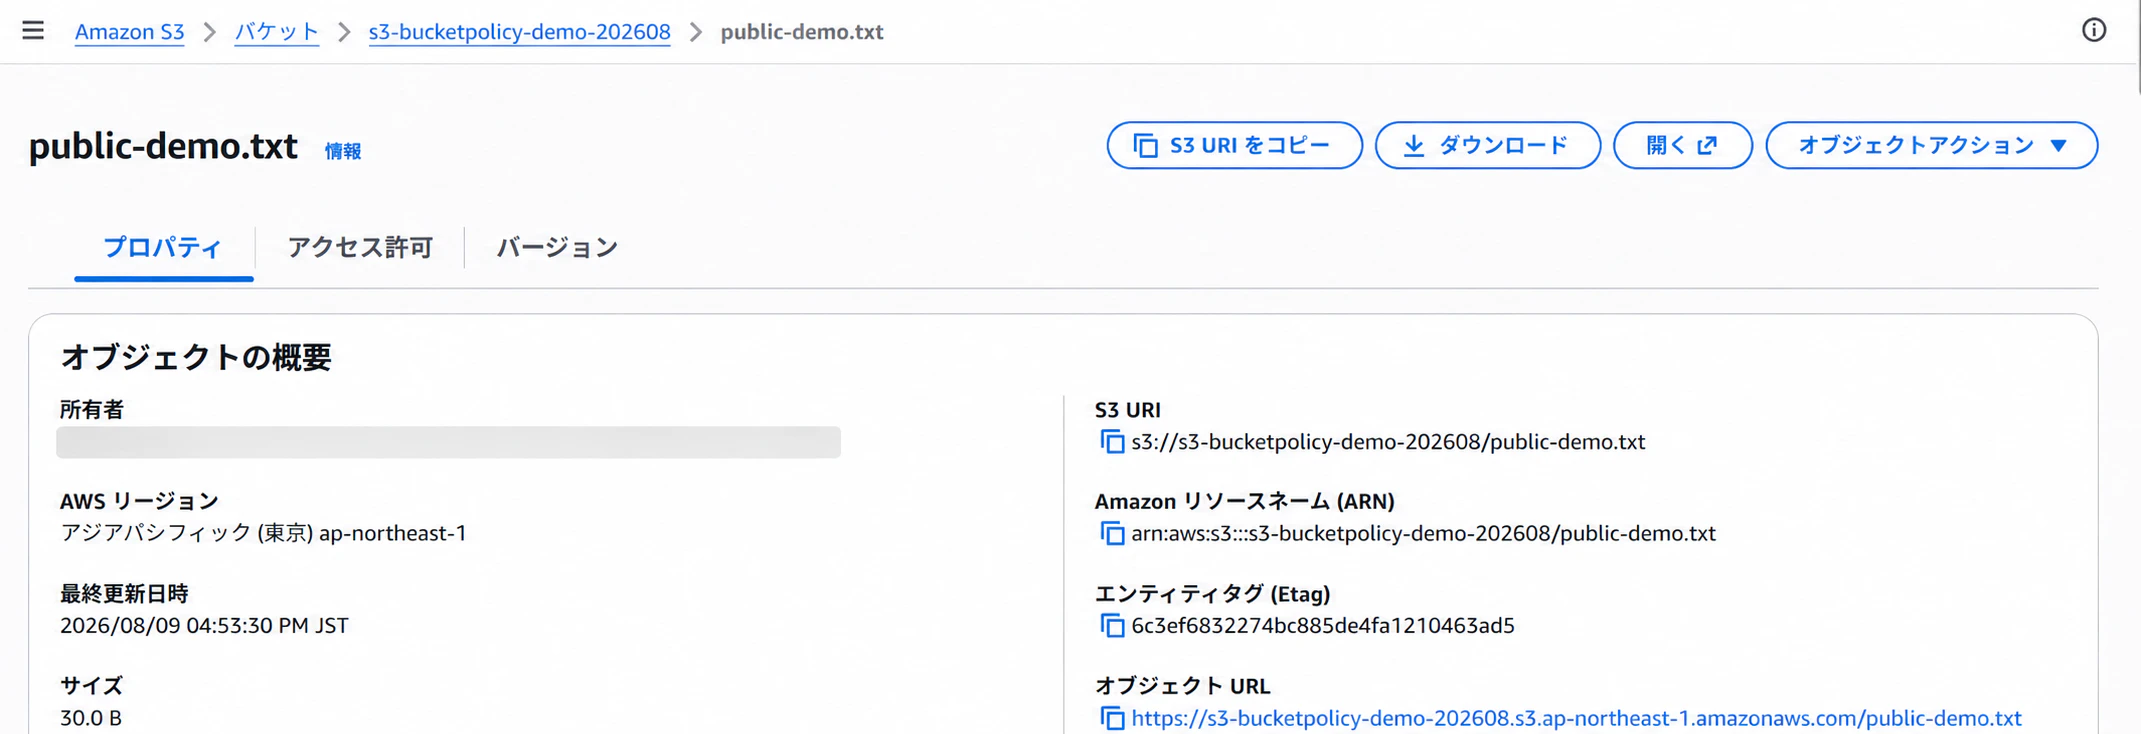Image resolution: width=2141 pixels, height=734 pixels.
Task: Click the オブジェクト URL label
Action: click(x=1183, y=686)
